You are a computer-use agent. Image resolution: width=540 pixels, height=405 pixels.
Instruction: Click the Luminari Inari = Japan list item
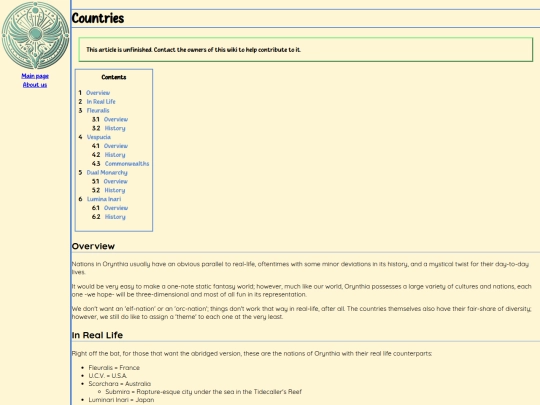(121, 400)
